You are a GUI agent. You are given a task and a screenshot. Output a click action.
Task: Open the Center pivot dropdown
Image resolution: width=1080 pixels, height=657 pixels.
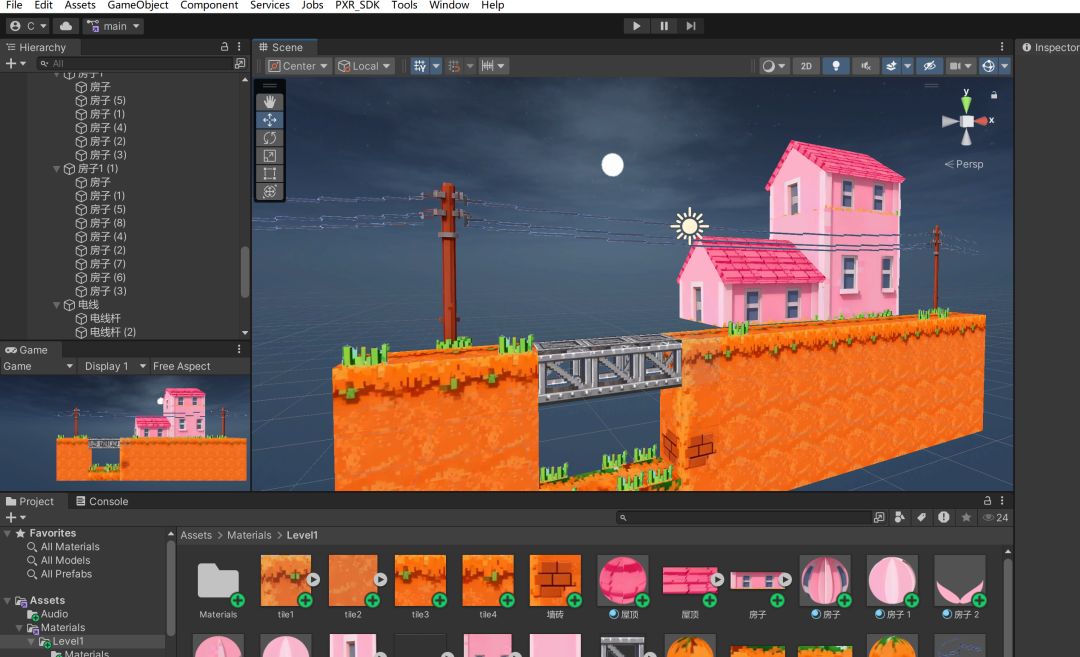[298, 66]
